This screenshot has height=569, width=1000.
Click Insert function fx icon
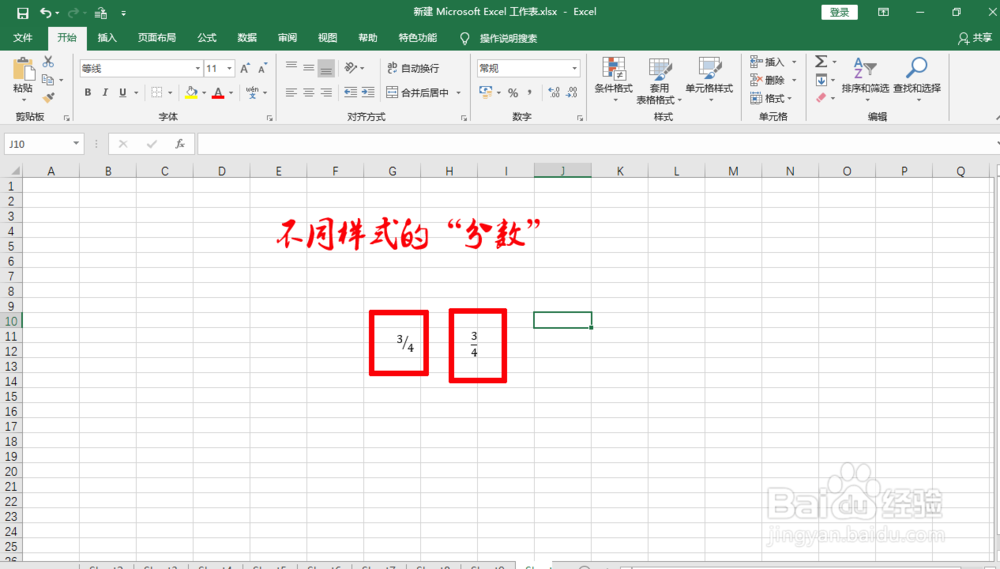pyautogui.click(x=180, y=144)
